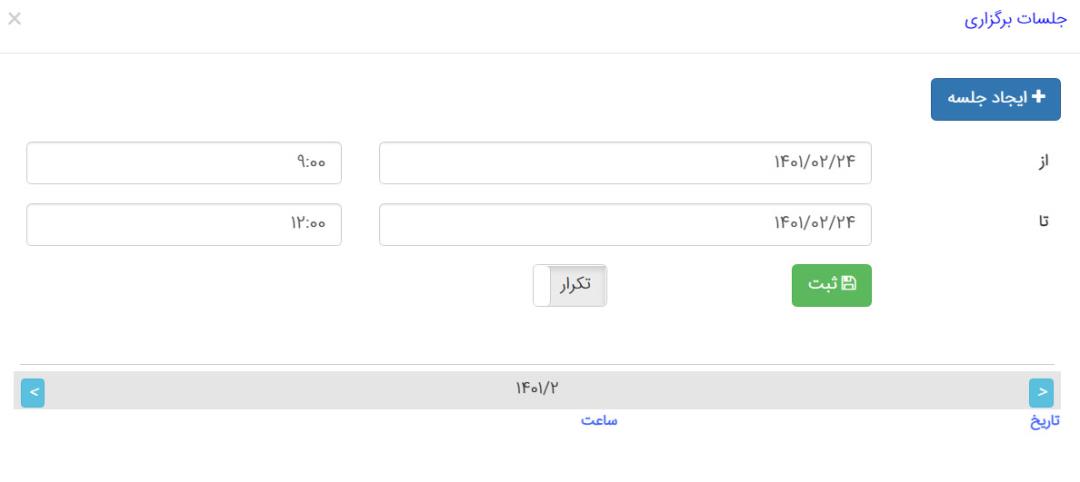1080x482 pixels.
Task: Select the ساعت column header
Action: coord(599,420)
